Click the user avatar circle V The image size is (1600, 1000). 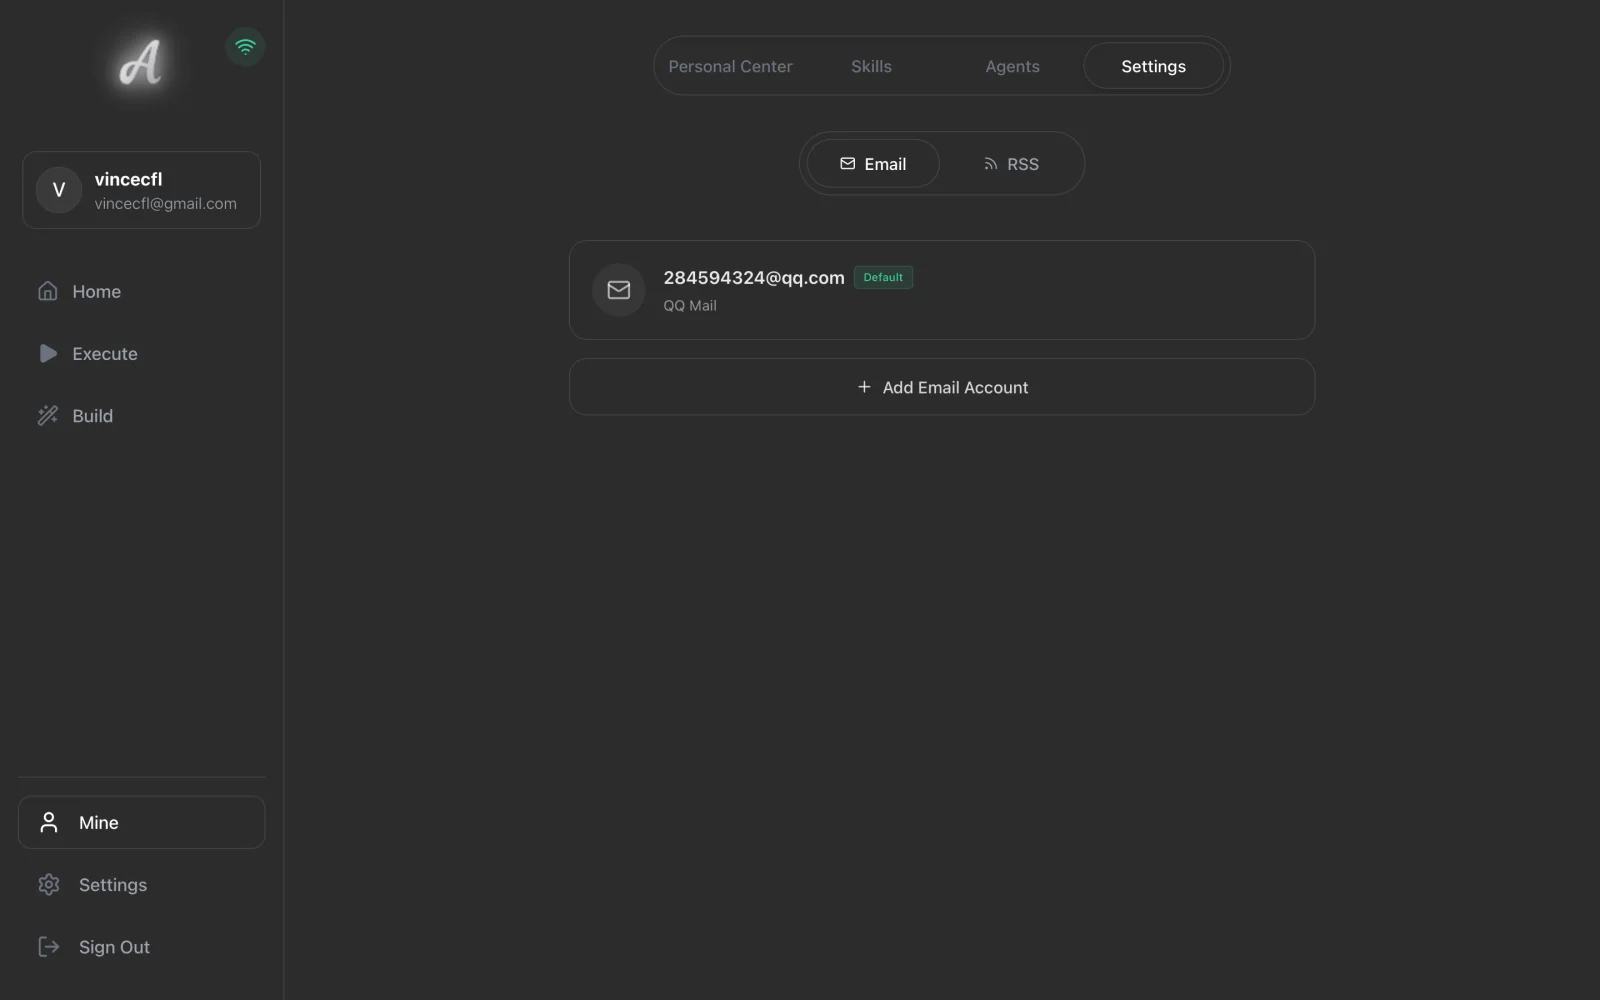click(x=59, y=190)
